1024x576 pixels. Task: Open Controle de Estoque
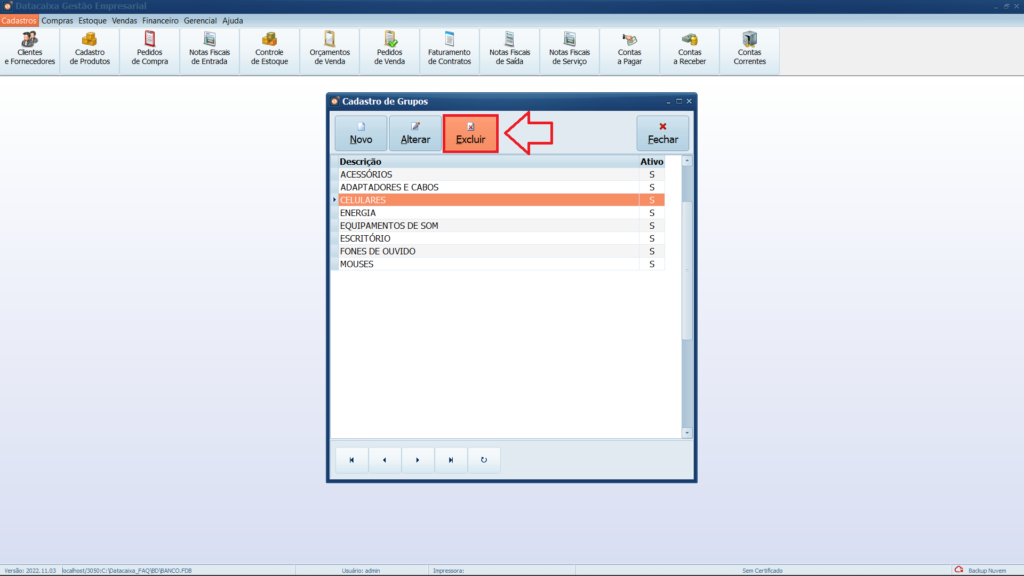(x=270, y=49)
